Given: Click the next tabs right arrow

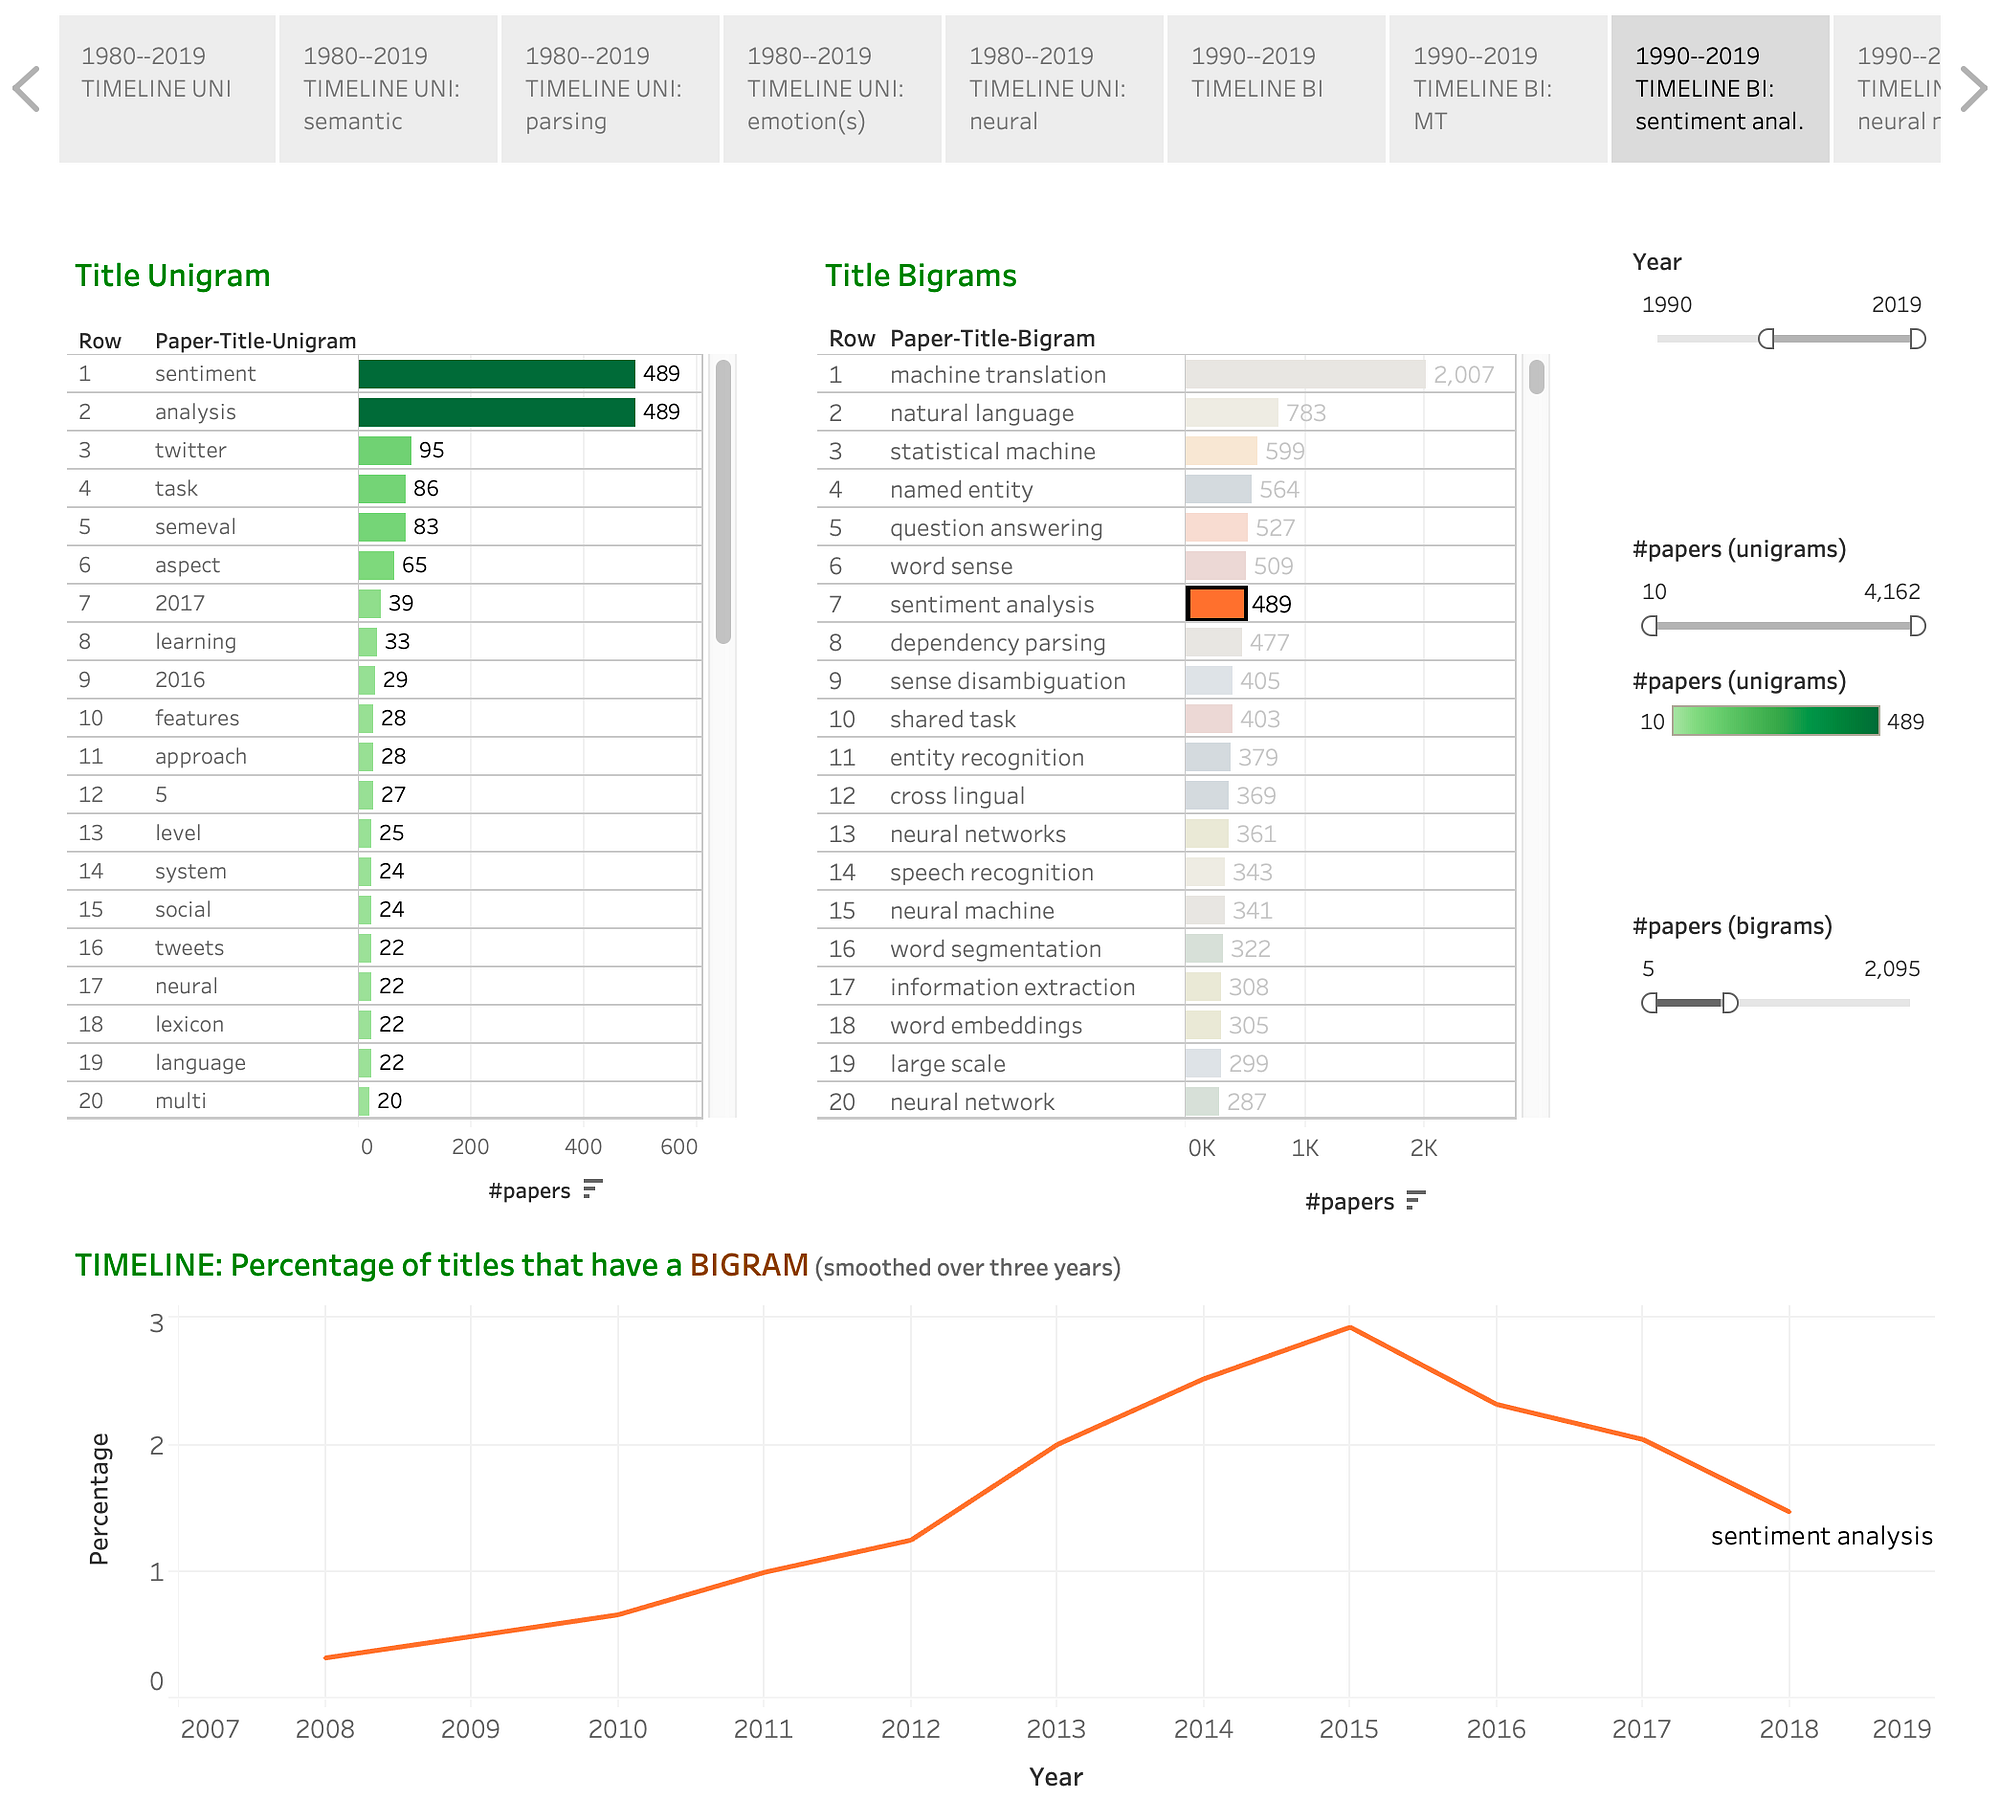Looking at the screenshot, I should pyautogui.click(x=1972, y=89).
